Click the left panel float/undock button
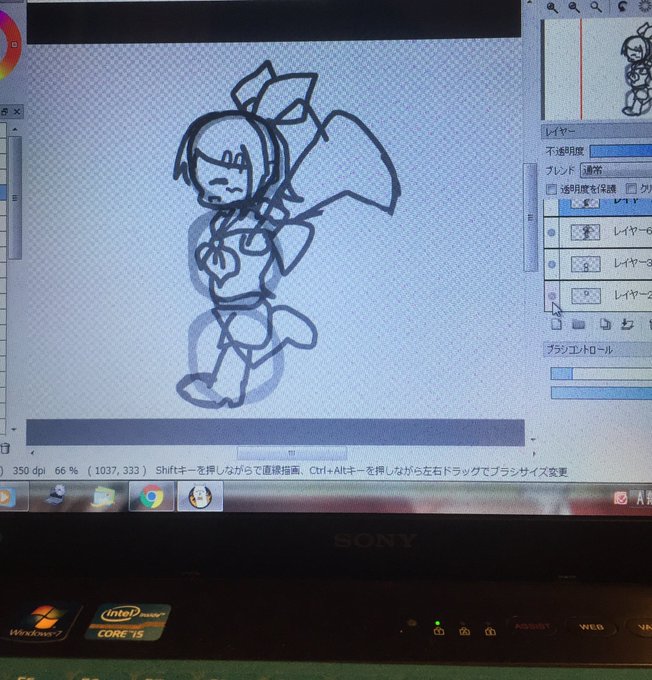 pyautogui.click(x=5, y=112)
